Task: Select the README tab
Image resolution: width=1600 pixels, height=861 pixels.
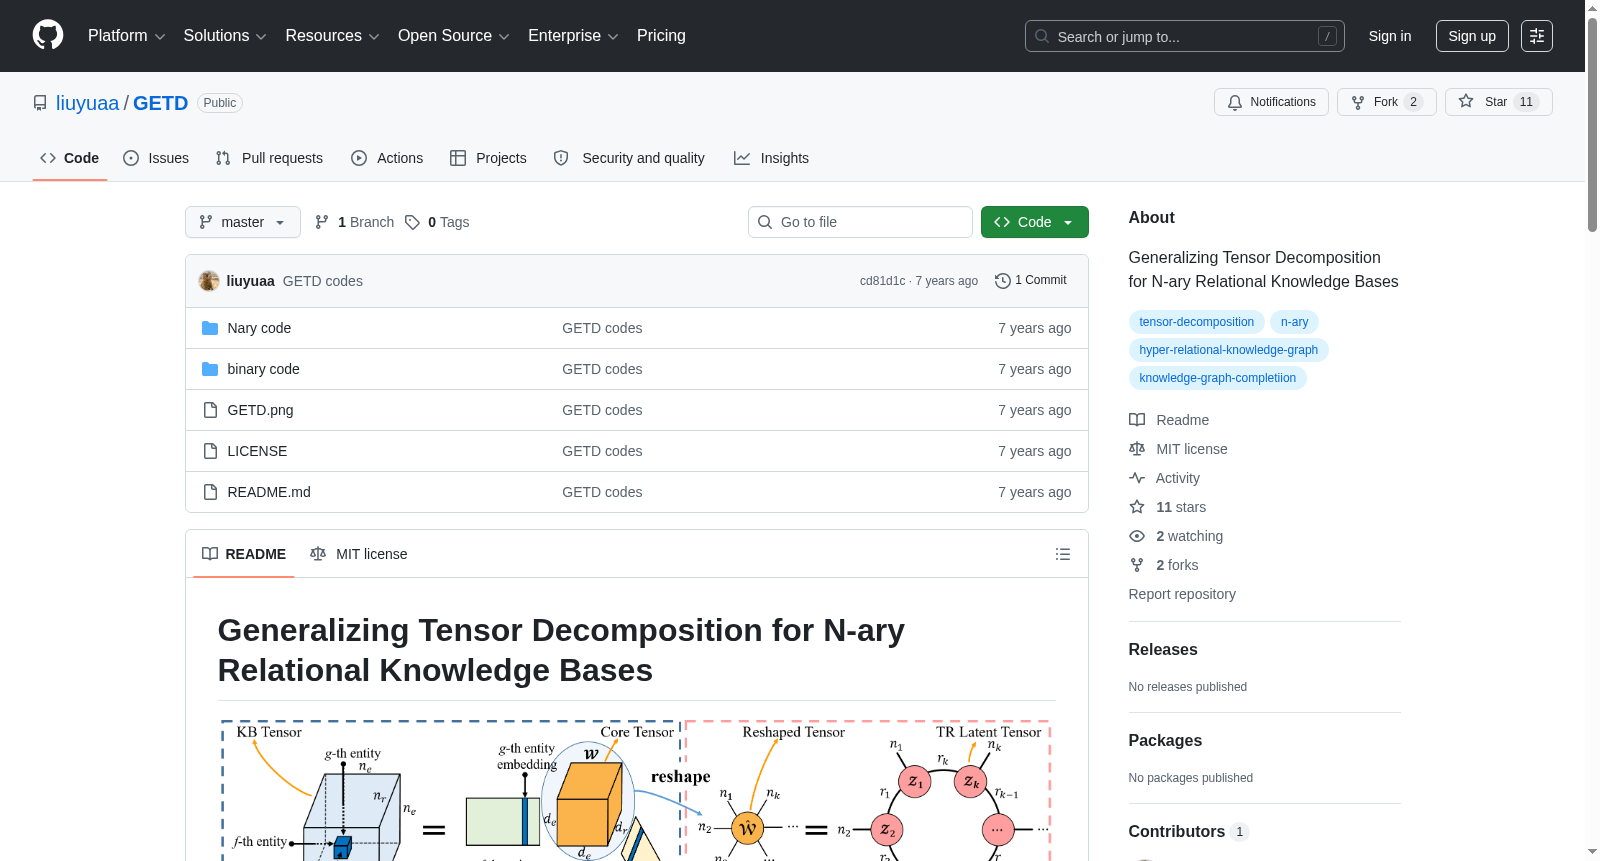Action: [244, 554]
